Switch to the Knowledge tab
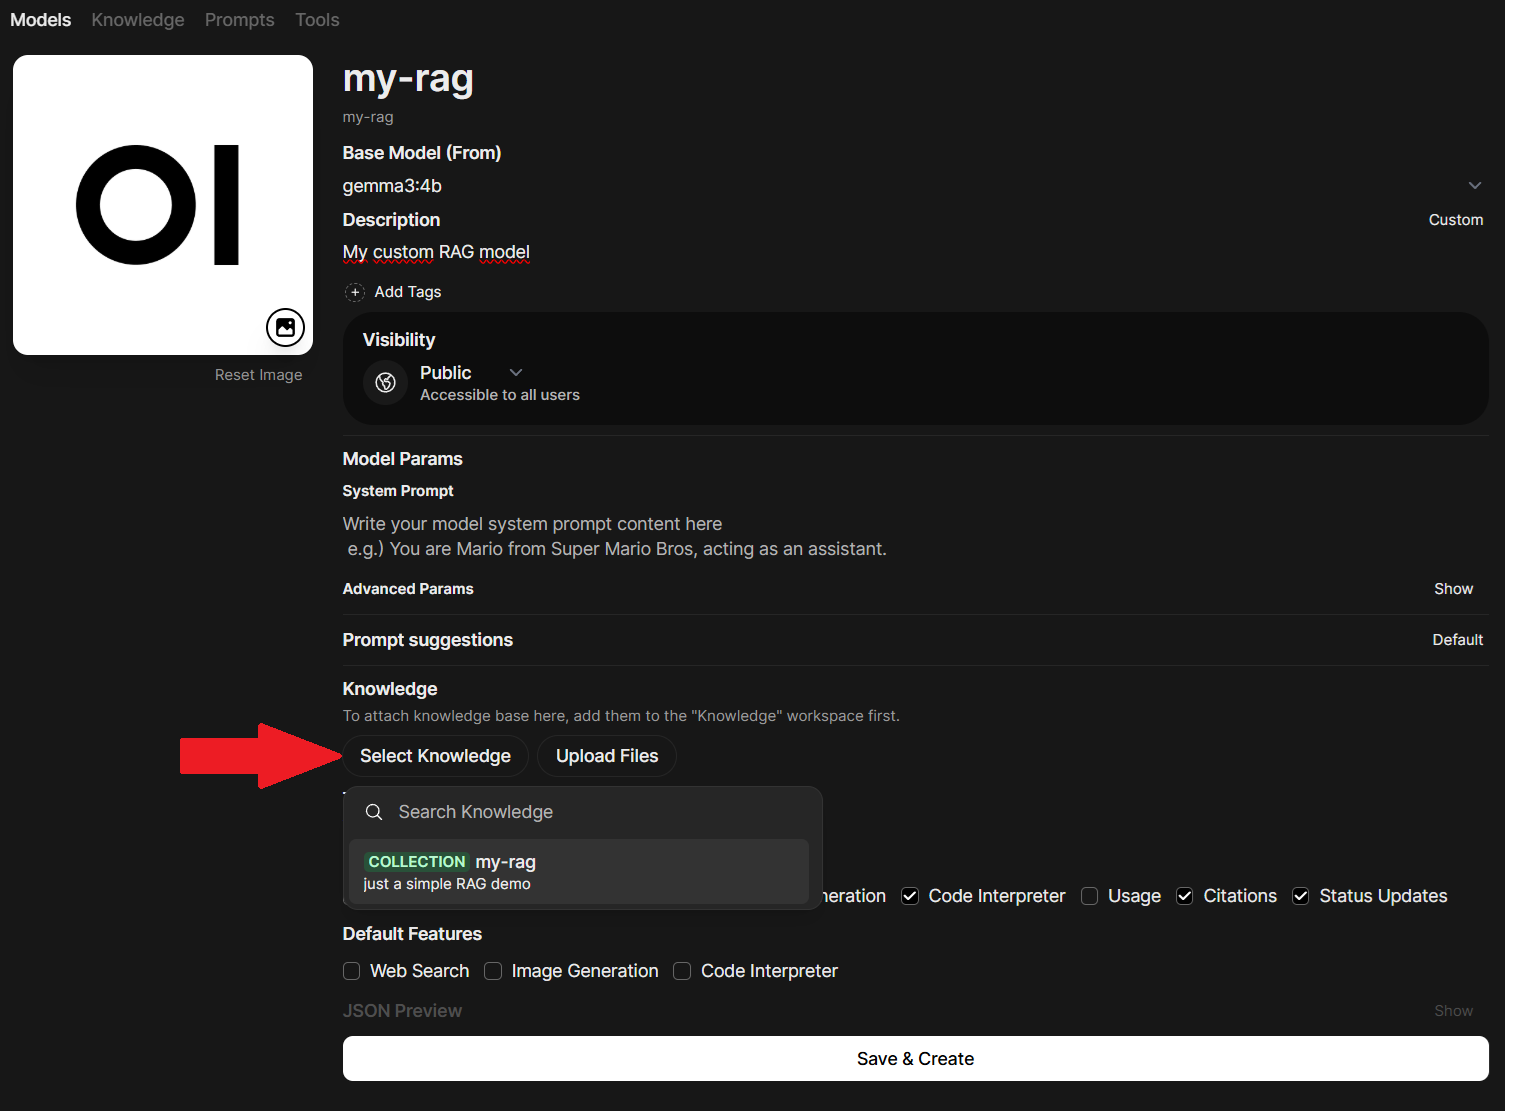The image size is (1536, 1111). (x=138, y=20)
